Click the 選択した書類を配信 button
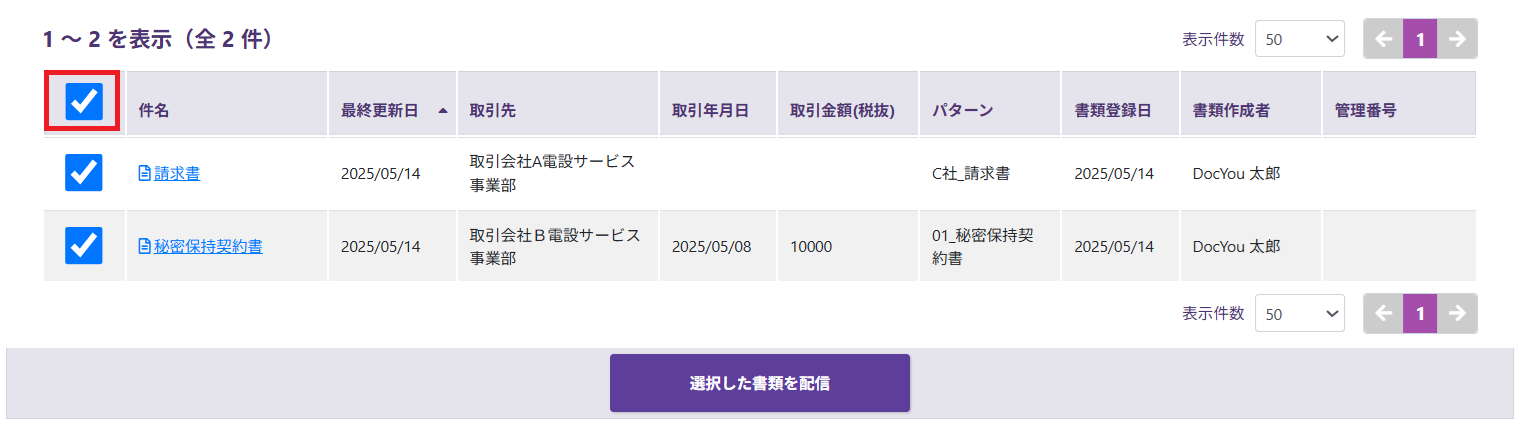 coord(760,383)
